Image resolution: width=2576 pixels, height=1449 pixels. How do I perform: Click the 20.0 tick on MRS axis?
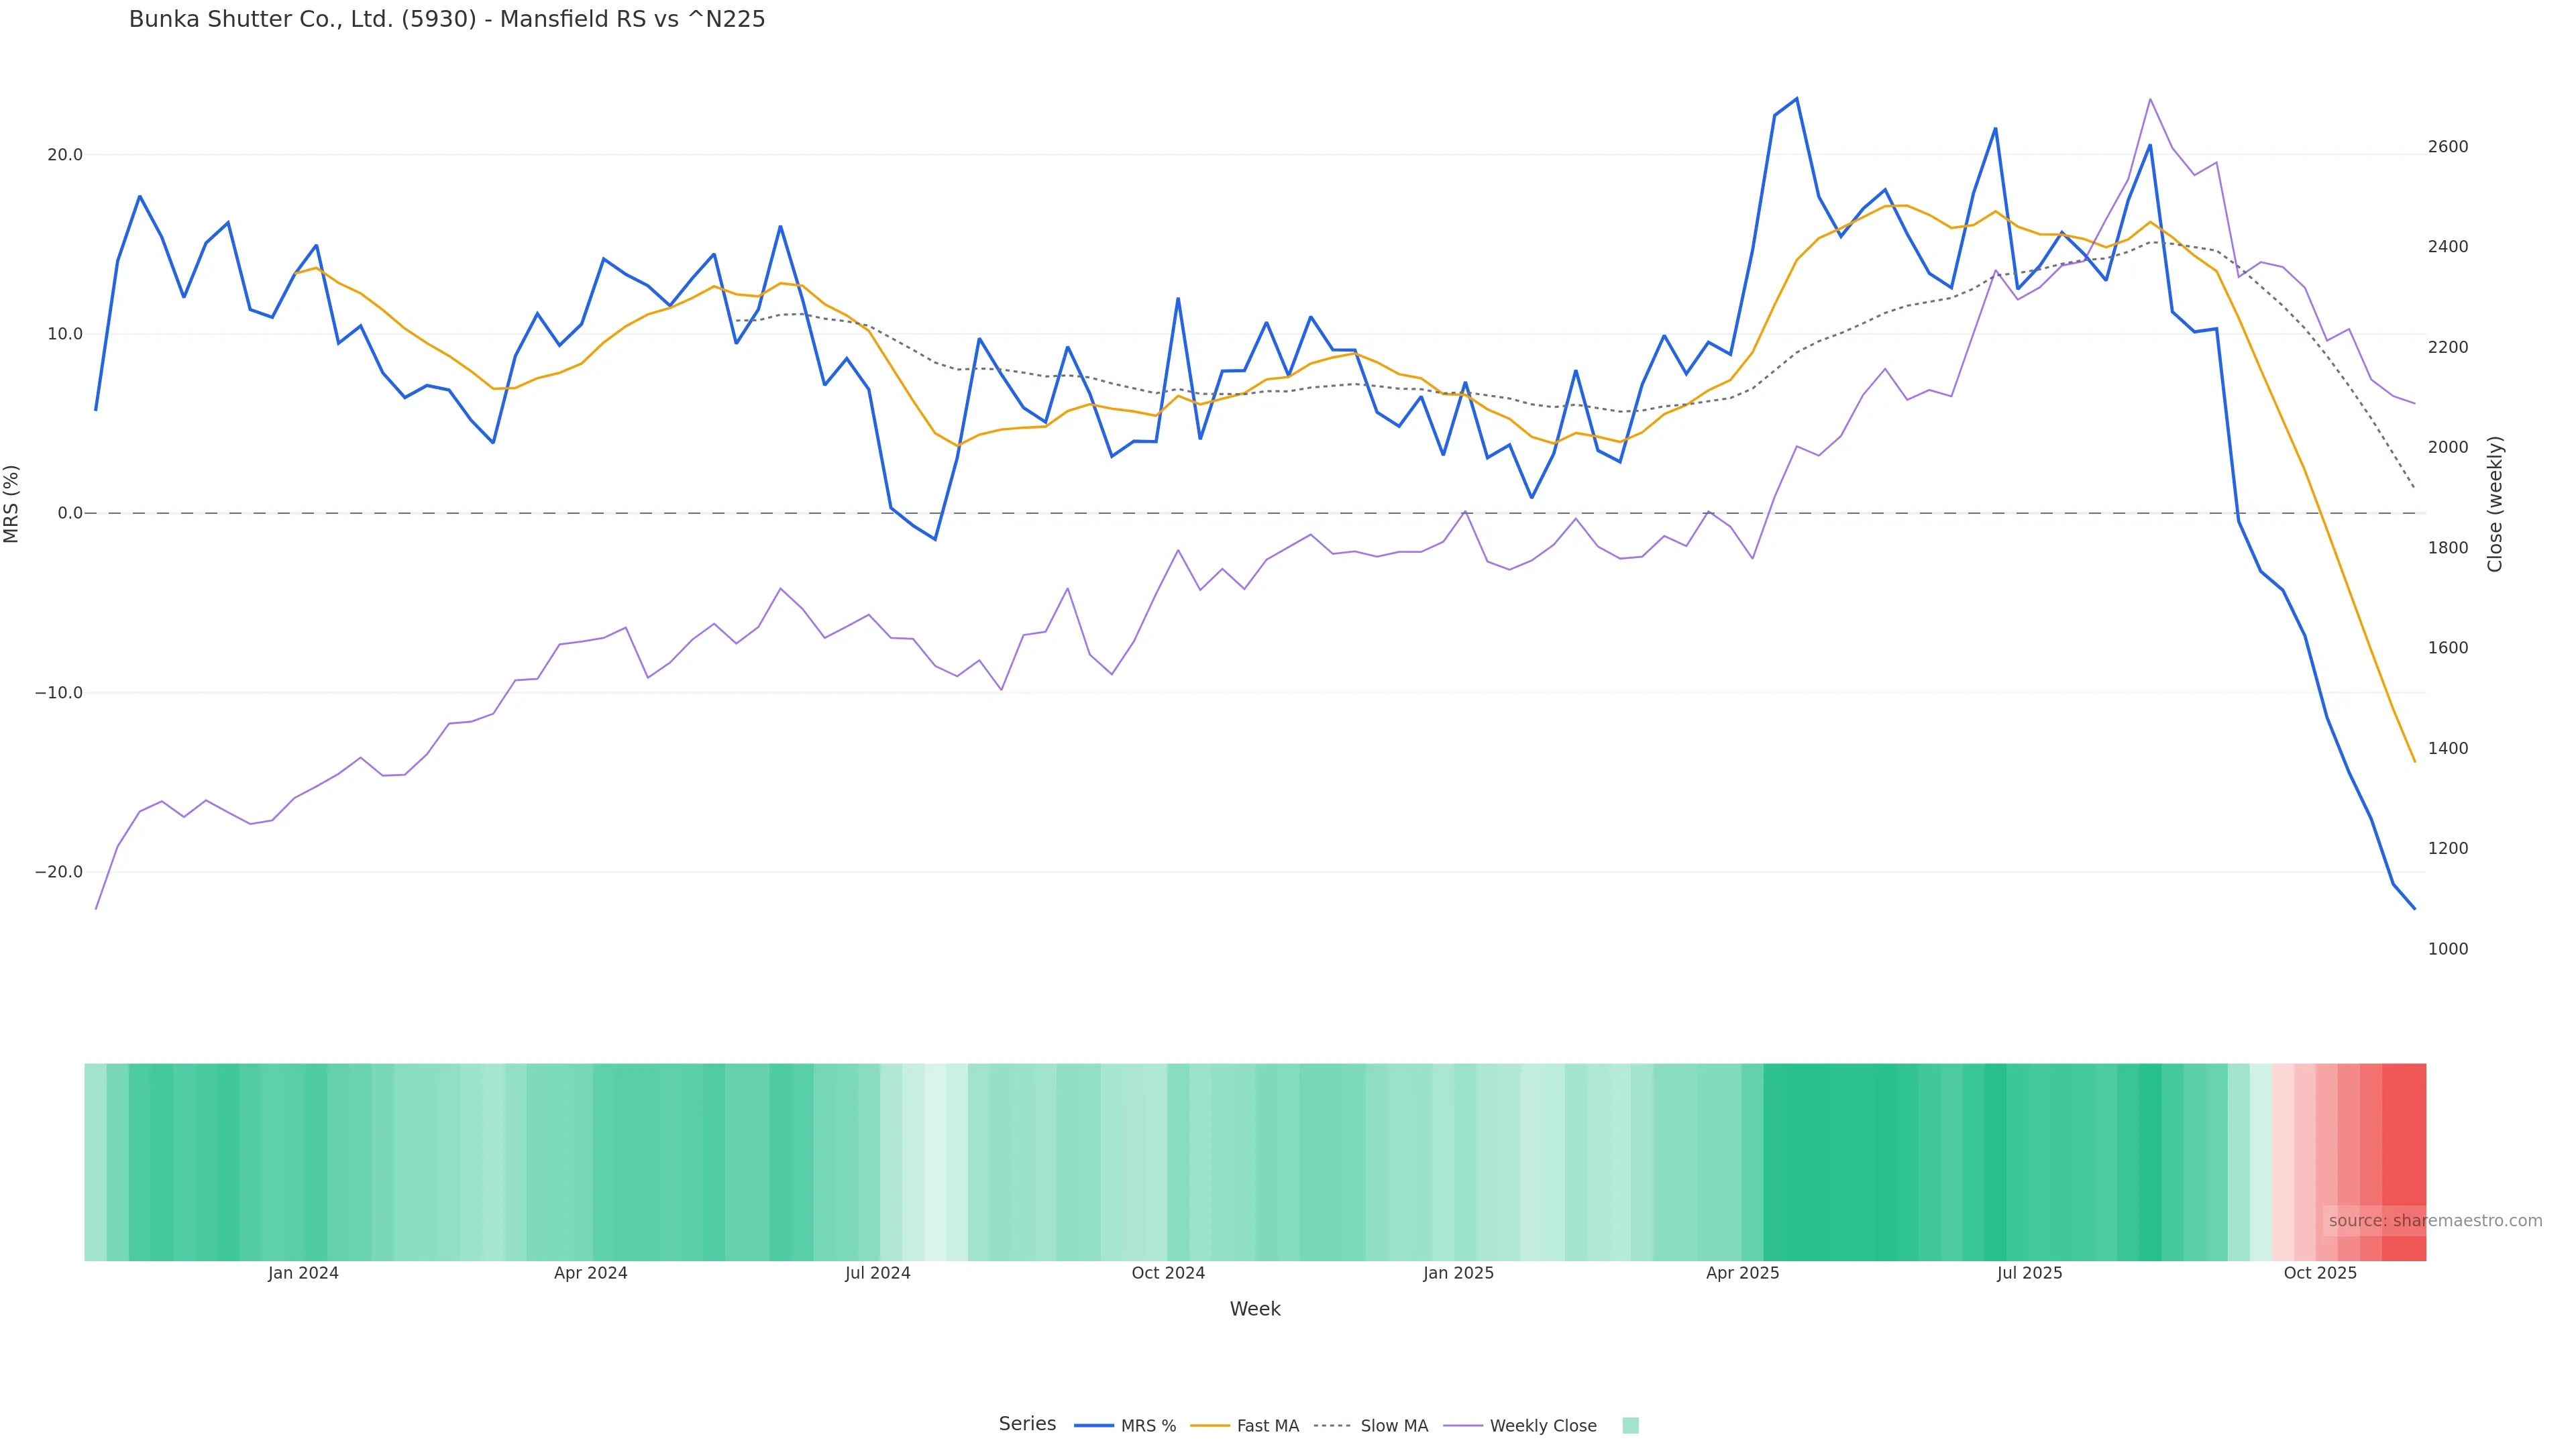click(x=65, y=155)
